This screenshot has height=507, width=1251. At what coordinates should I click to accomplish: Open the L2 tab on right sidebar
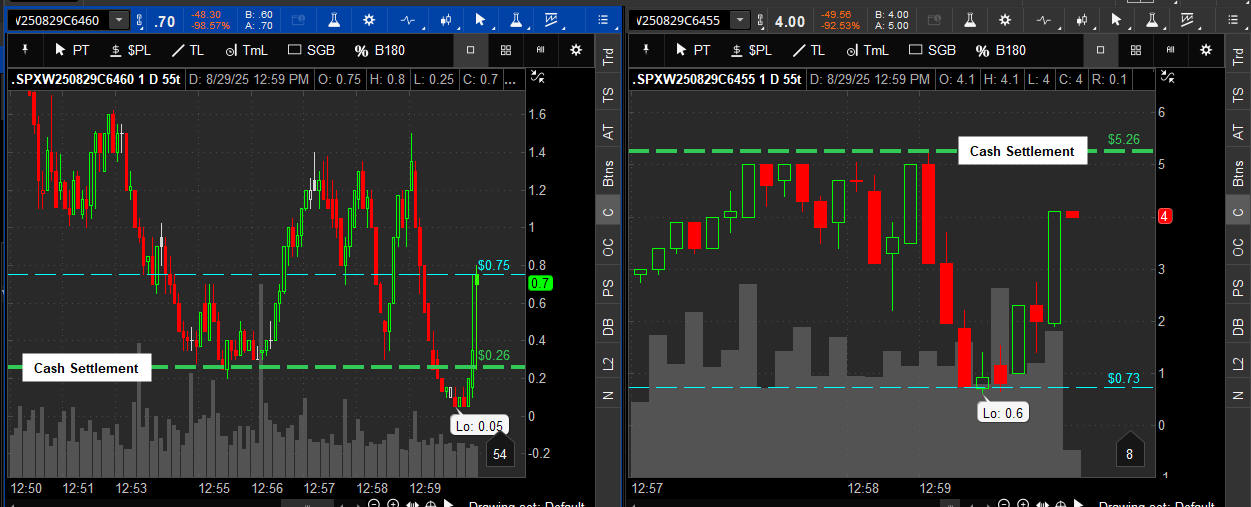tap(1237, 364)
